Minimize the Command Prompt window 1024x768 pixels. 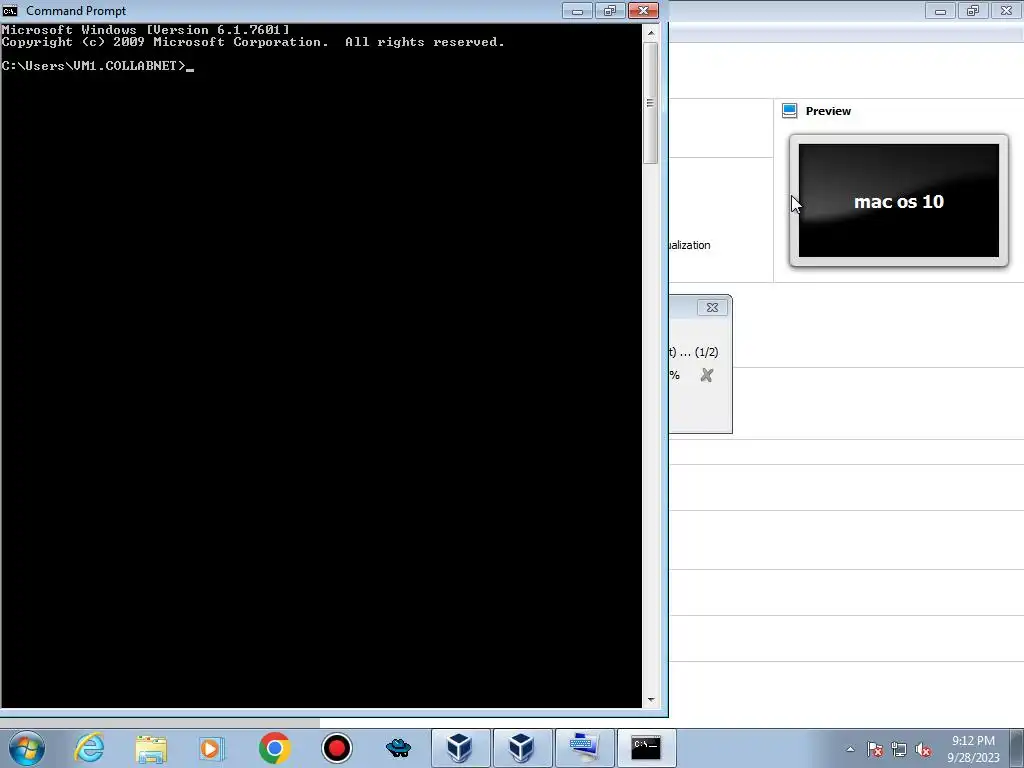(x=577, y=10)
